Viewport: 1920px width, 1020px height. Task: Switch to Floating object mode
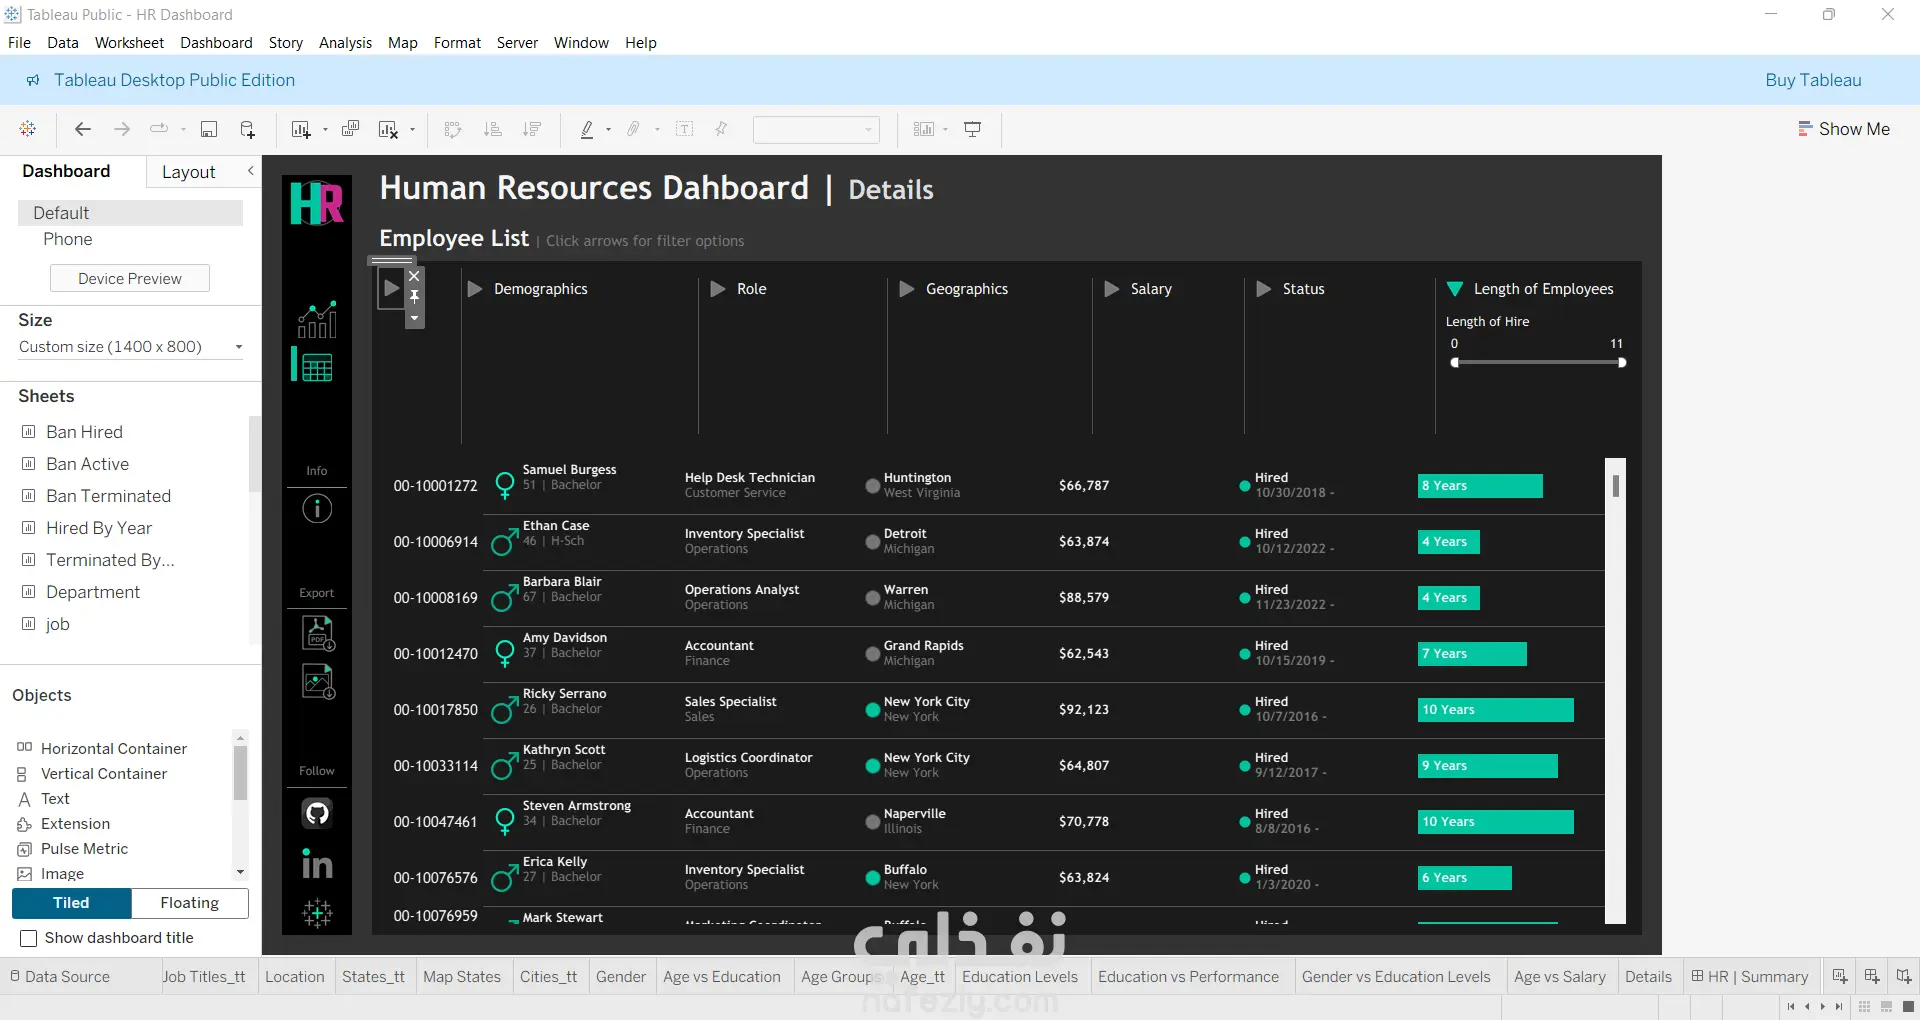coord(189,903)
